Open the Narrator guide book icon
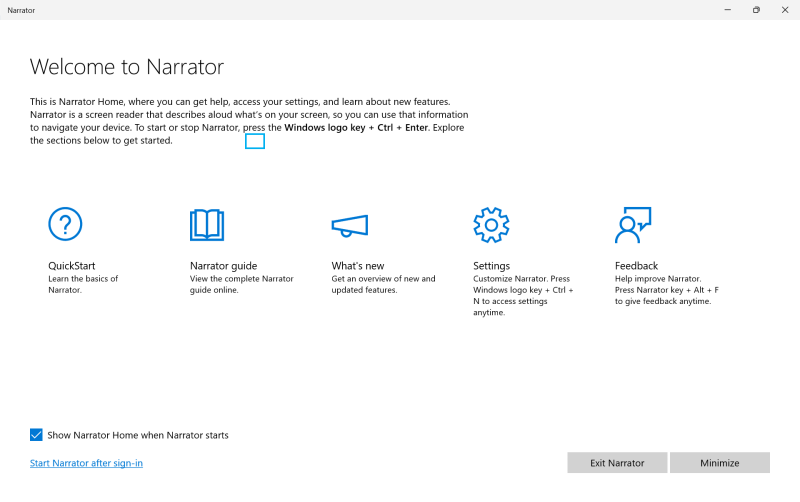The width and height of the screenshot is (800, 502). pos(206,225)
